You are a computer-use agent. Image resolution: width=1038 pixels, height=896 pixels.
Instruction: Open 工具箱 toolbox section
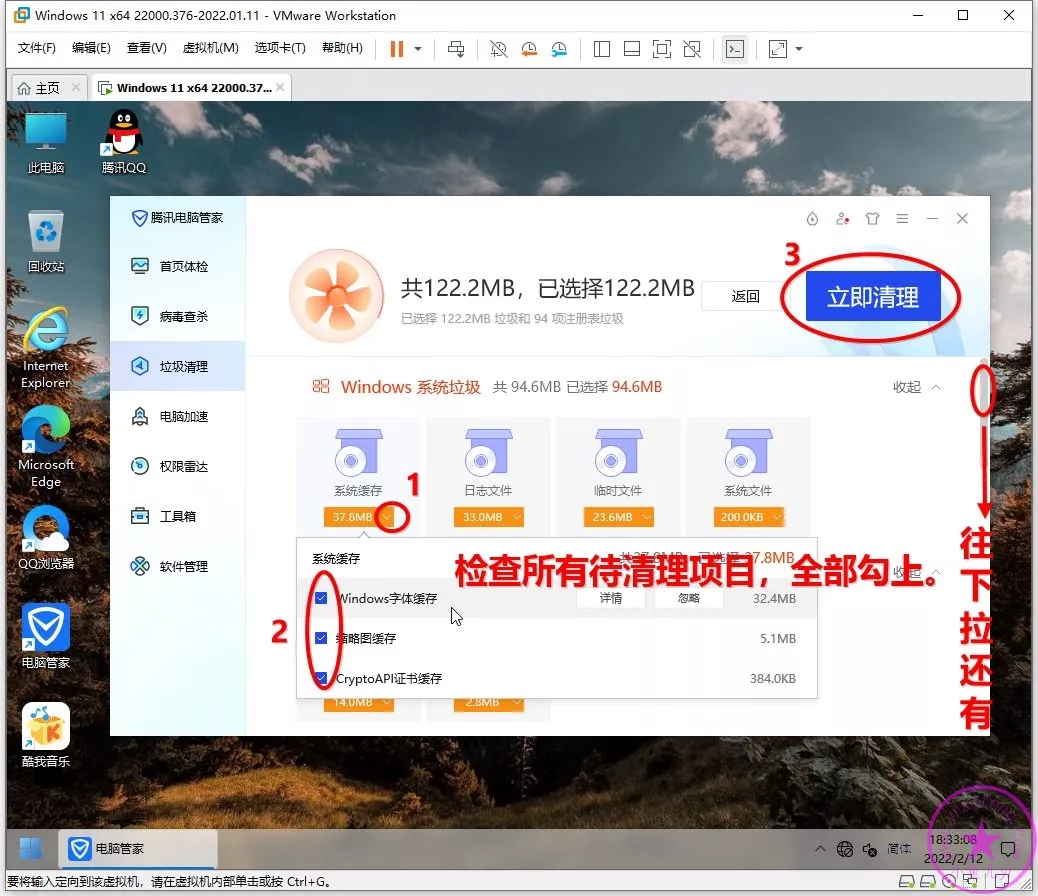tap(177, 517)
